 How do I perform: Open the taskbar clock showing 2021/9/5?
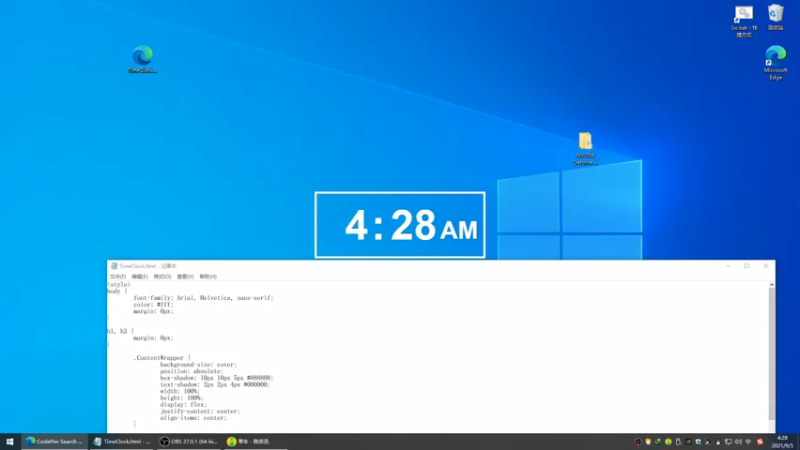(783, 442)
